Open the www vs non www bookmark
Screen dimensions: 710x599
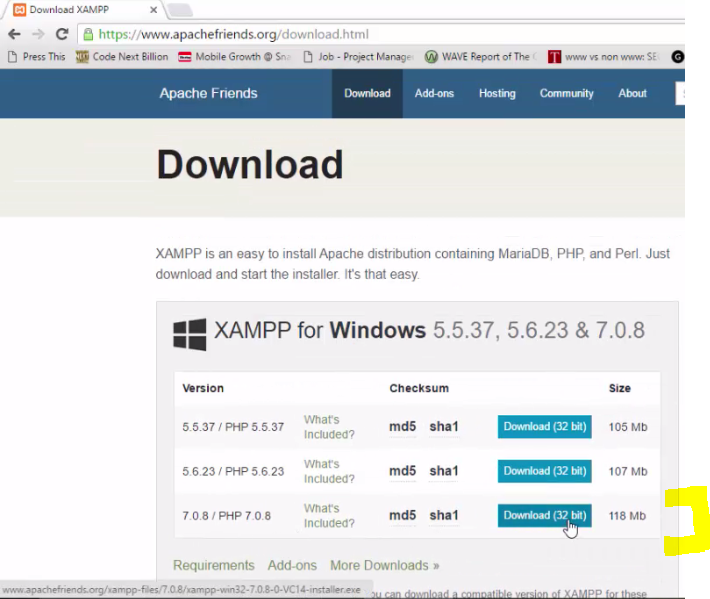pos(603,57)
